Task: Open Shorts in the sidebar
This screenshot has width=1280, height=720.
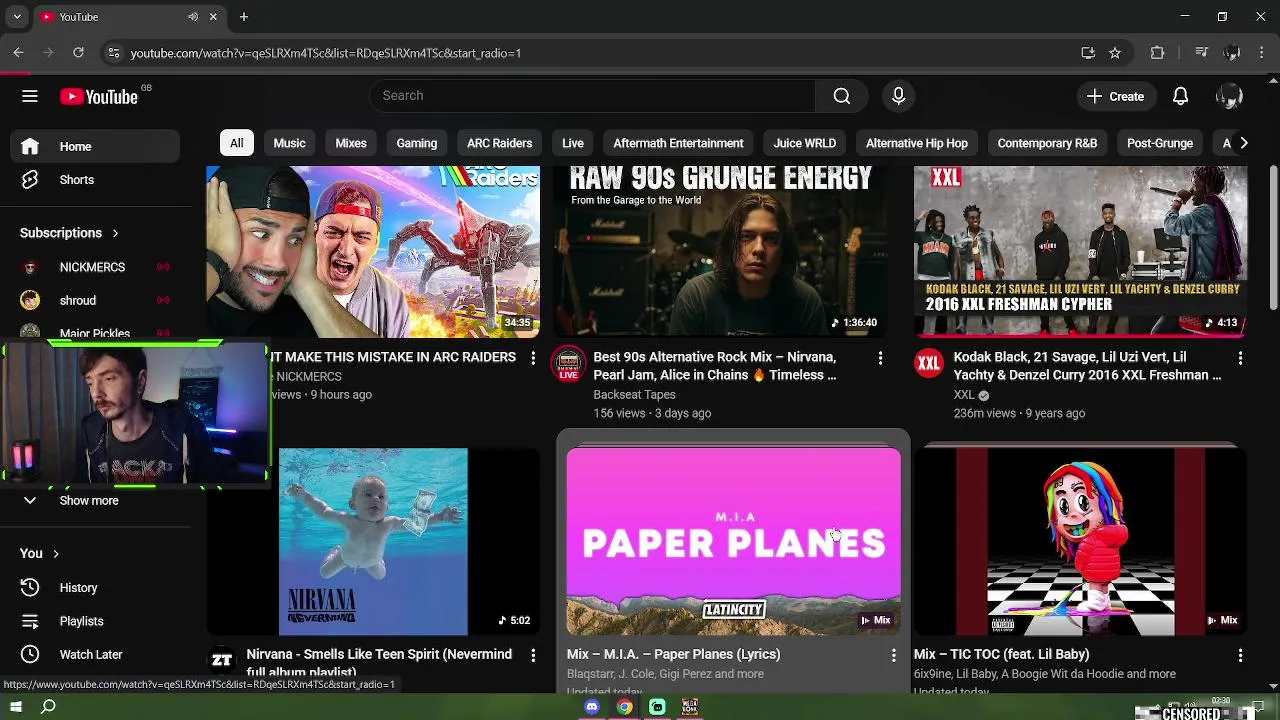Action: point(96,180)
